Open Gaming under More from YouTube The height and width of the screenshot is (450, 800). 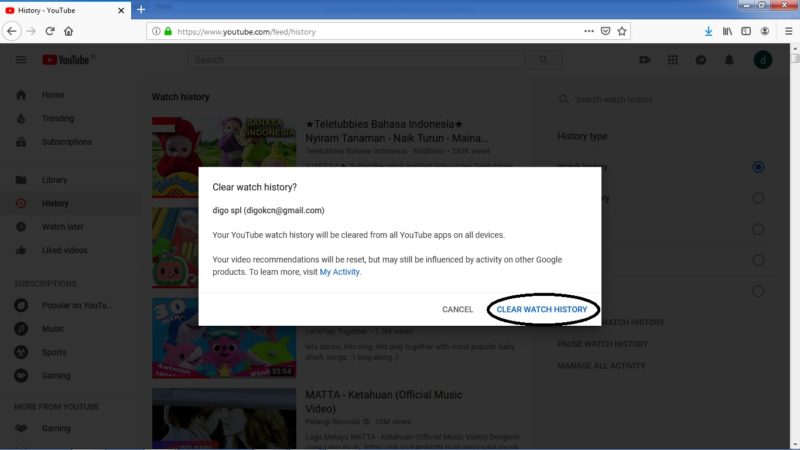70,428
